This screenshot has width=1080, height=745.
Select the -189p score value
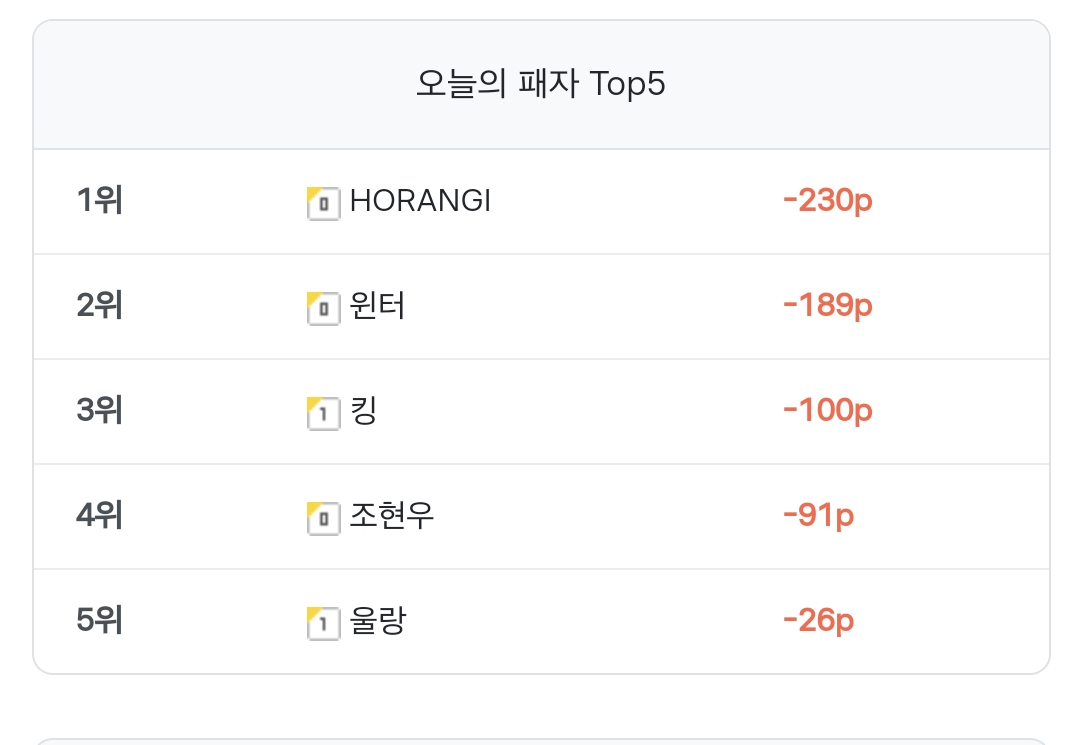click(828, 305)
